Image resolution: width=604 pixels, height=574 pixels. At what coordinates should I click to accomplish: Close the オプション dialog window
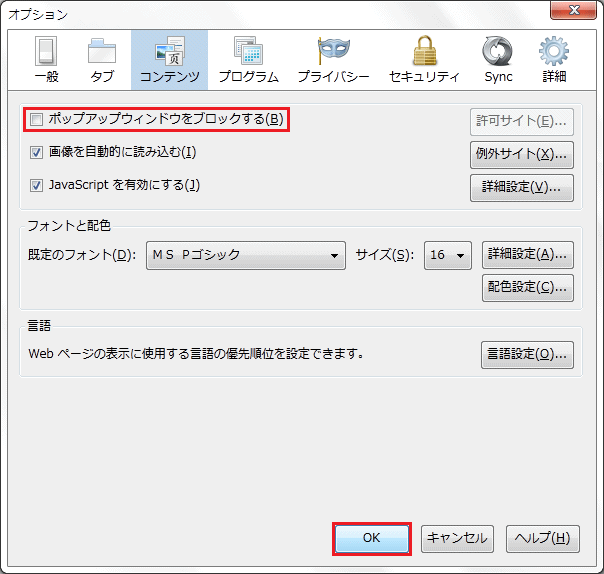coord(573,9)
